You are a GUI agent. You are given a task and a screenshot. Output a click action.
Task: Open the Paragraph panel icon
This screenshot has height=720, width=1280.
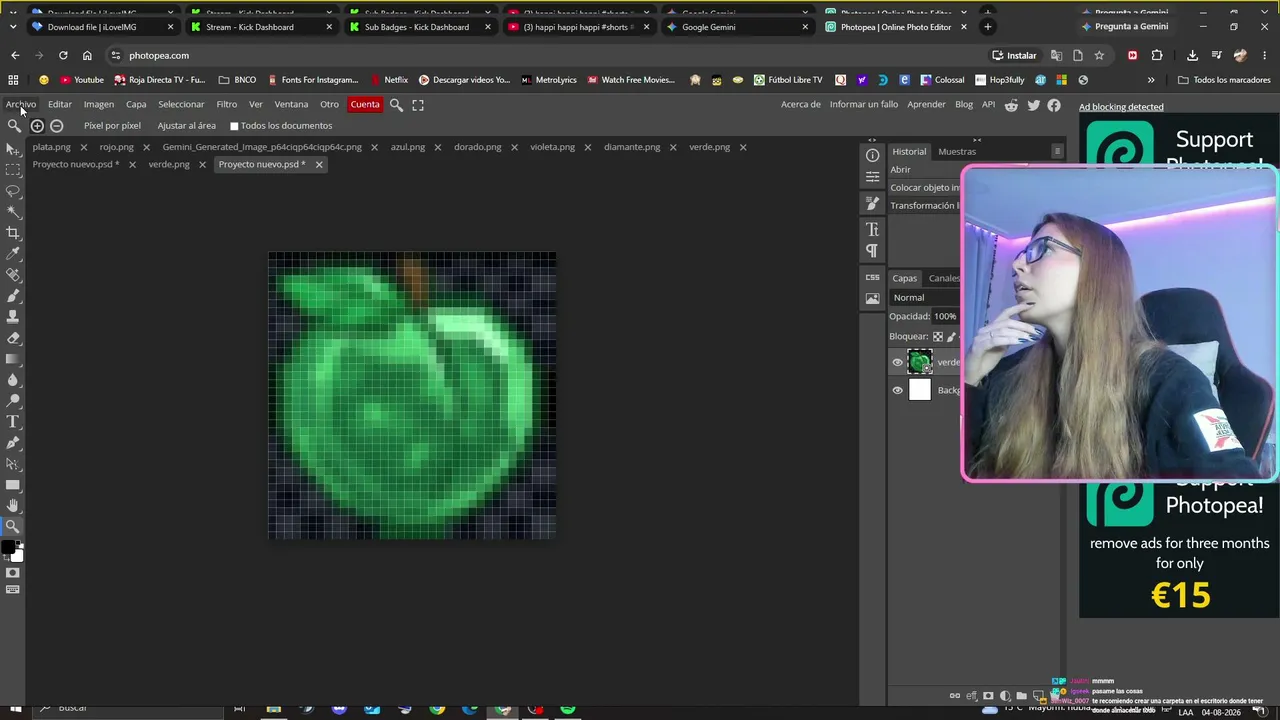873,250
